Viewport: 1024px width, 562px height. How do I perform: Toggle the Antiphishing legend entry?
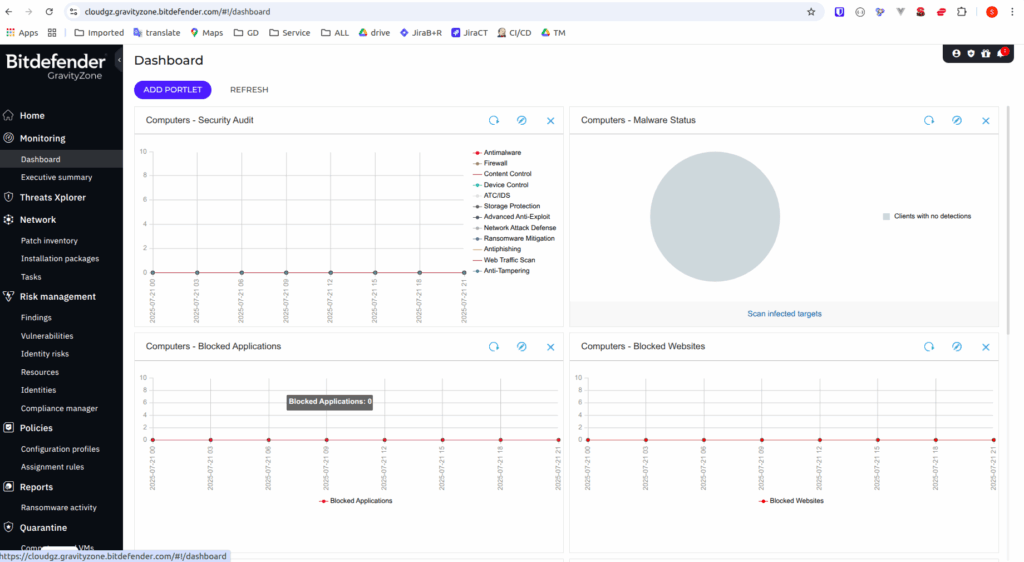[497, 249]
